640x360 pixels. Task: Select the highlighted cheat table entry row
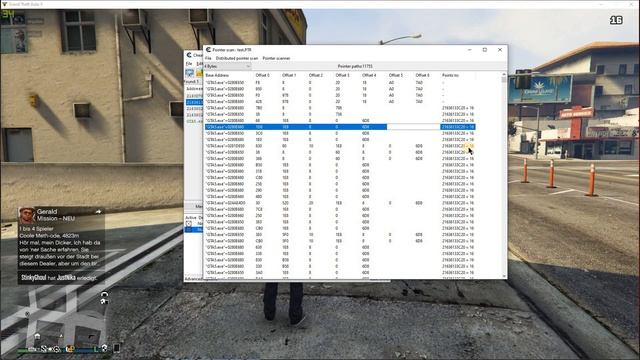(194, 230)
